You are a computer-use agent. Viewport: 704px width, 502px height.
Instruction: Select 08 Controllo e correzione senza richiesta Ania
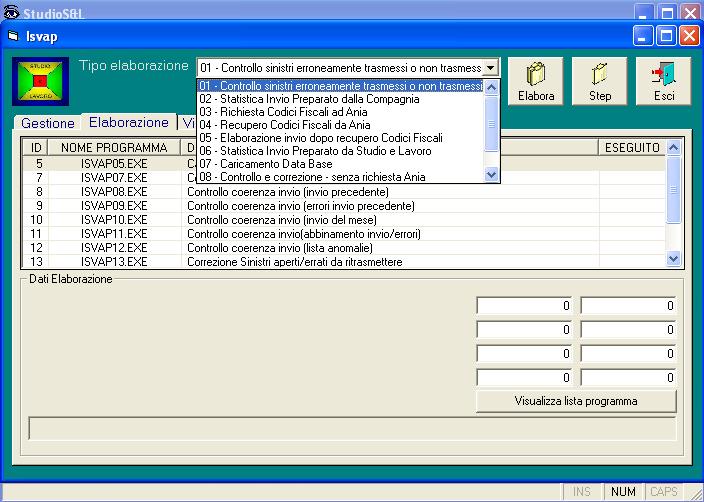click(x=341, y=177)
